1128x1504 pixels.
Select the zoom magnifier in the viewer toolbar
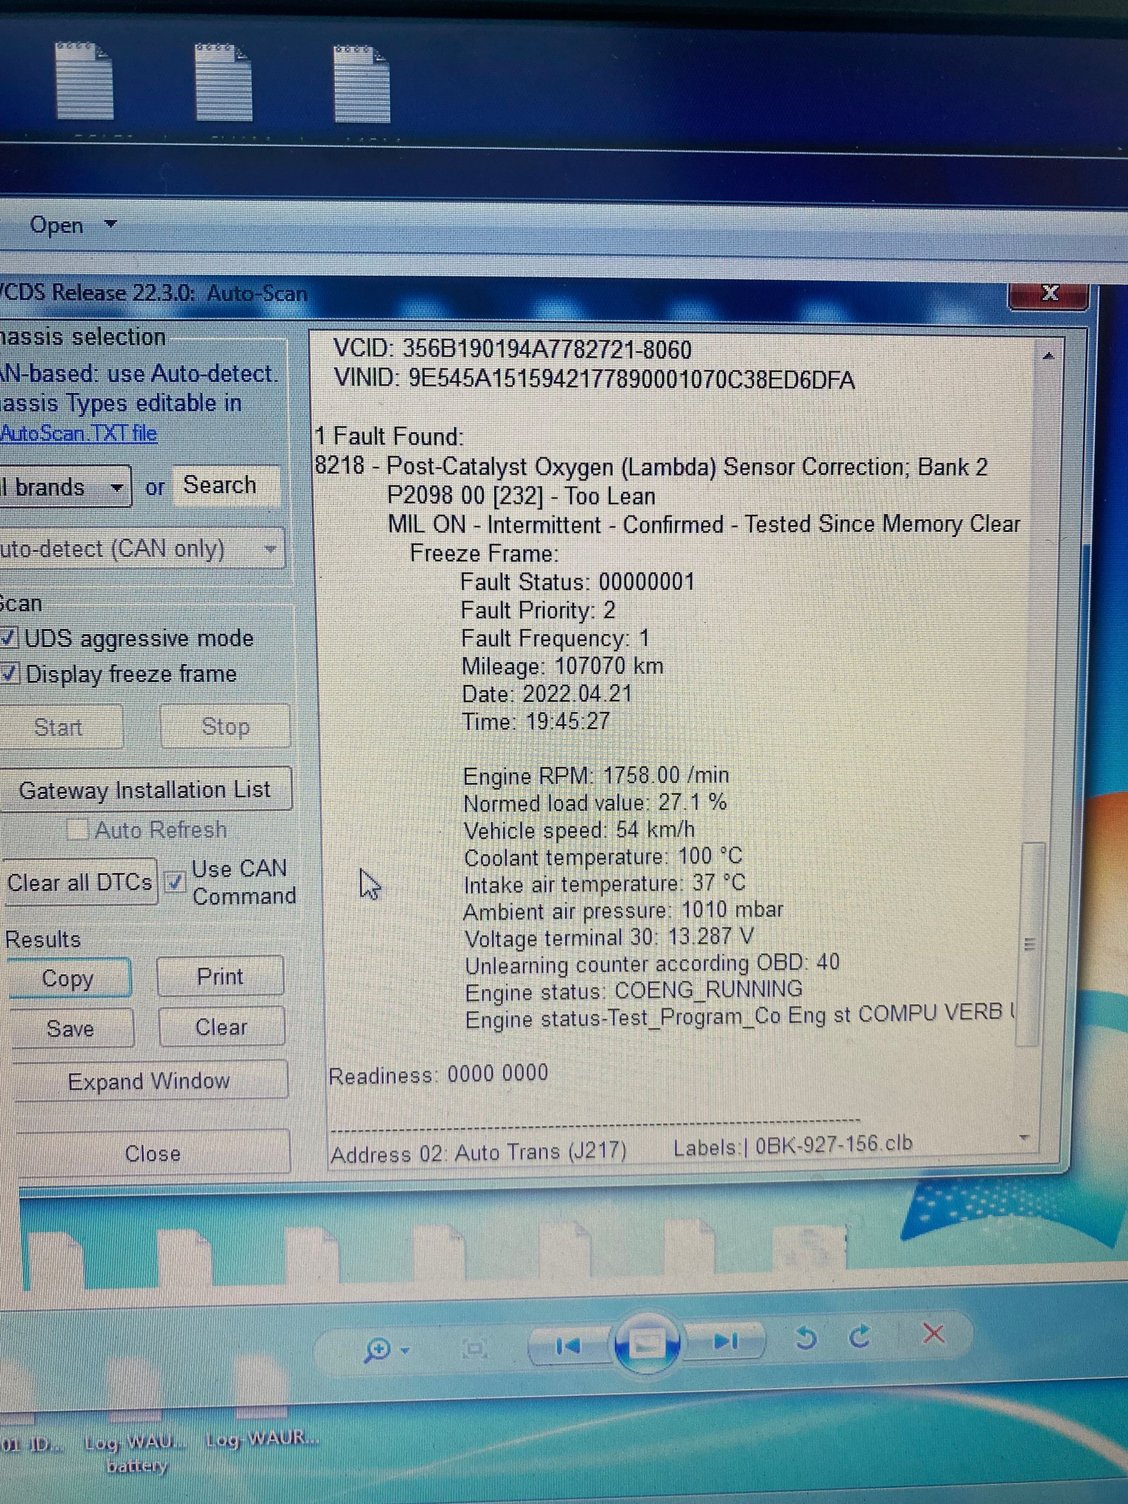coord(378,1350)
